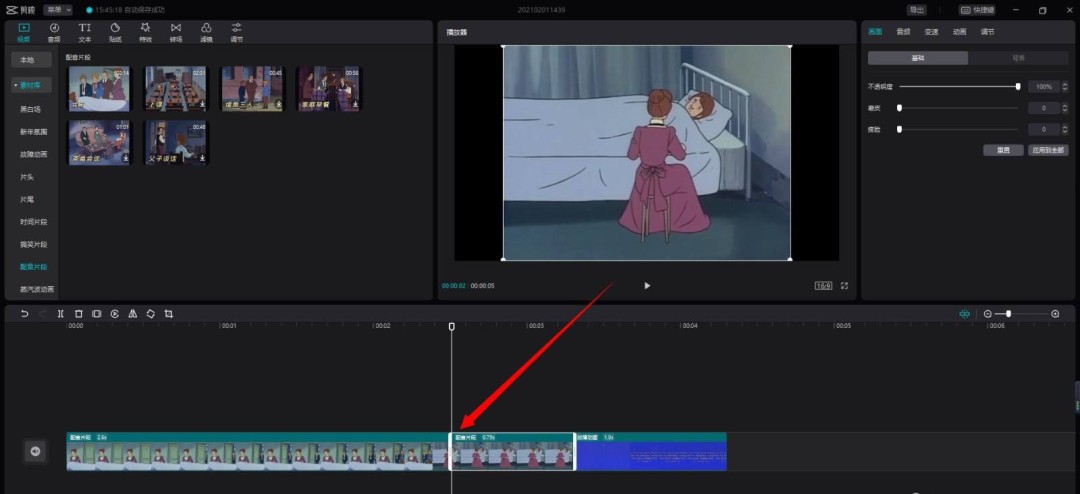Open the 转场 transitions panel
The image size is (1080, 494).
[176, 32]
